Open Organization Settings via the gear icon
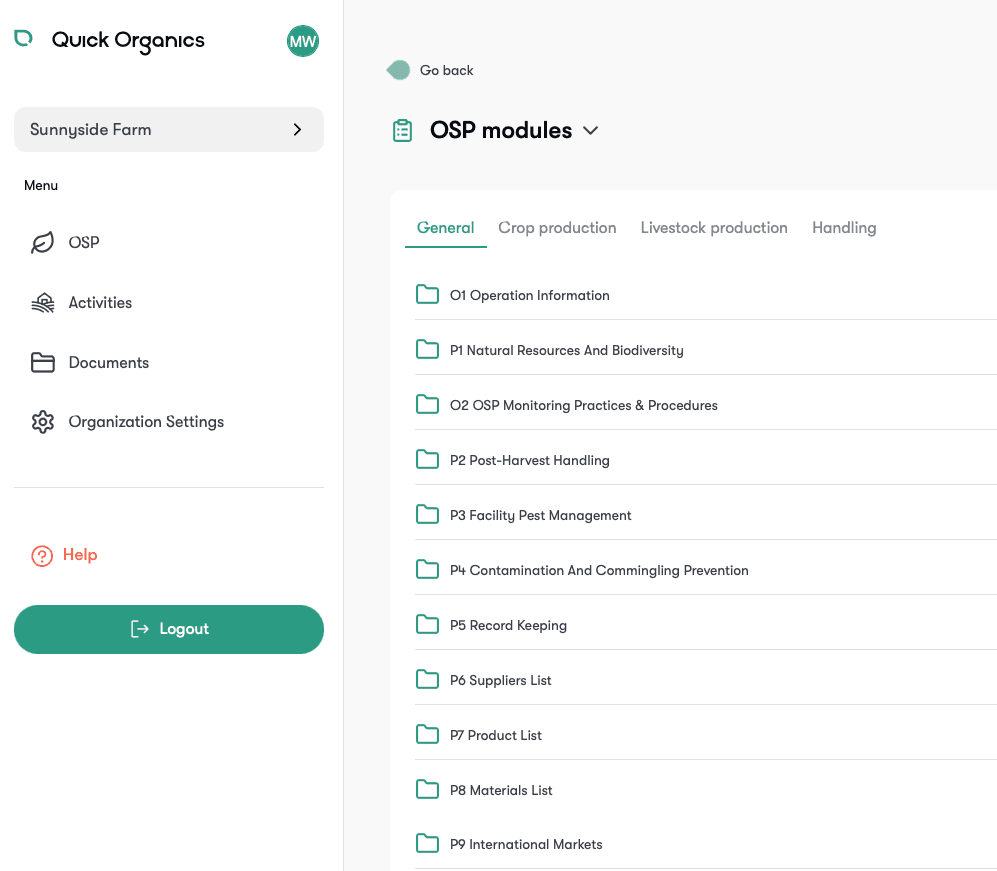The image size is (997, 871). [x=41, y=421]
